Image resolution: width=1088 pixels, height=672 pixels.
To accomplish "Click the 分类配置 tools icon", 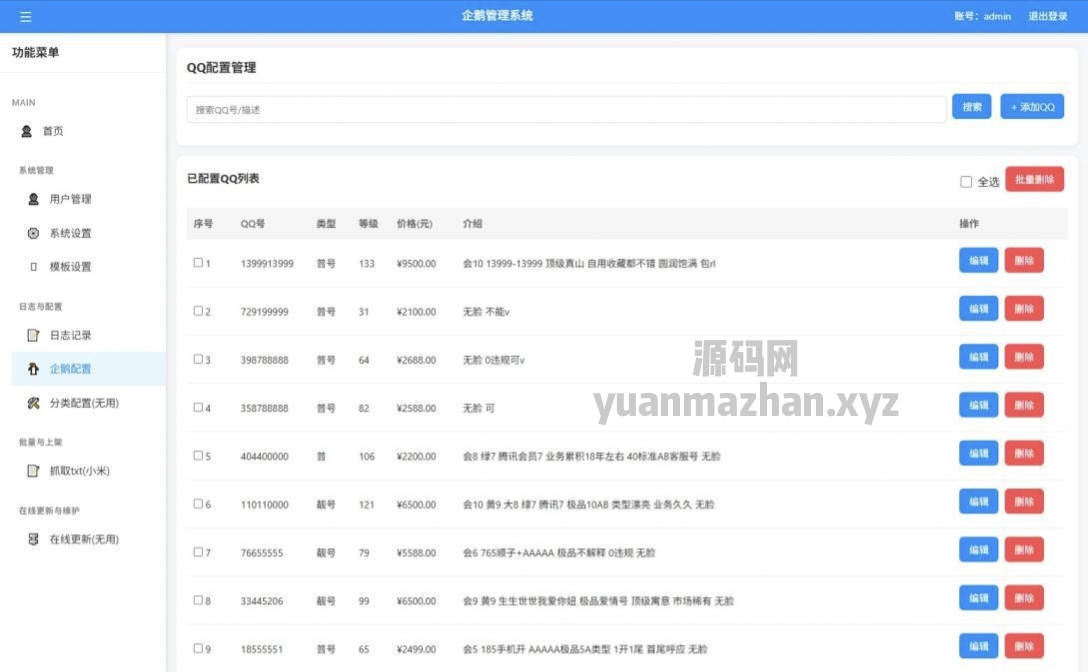I will [34, 403].
